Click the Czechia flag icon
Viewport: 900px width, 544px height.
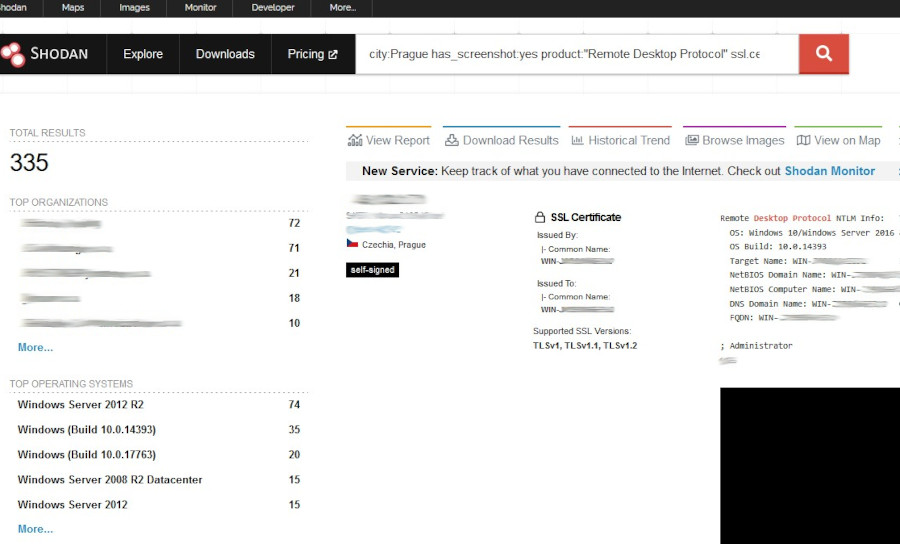click(352, 244)
